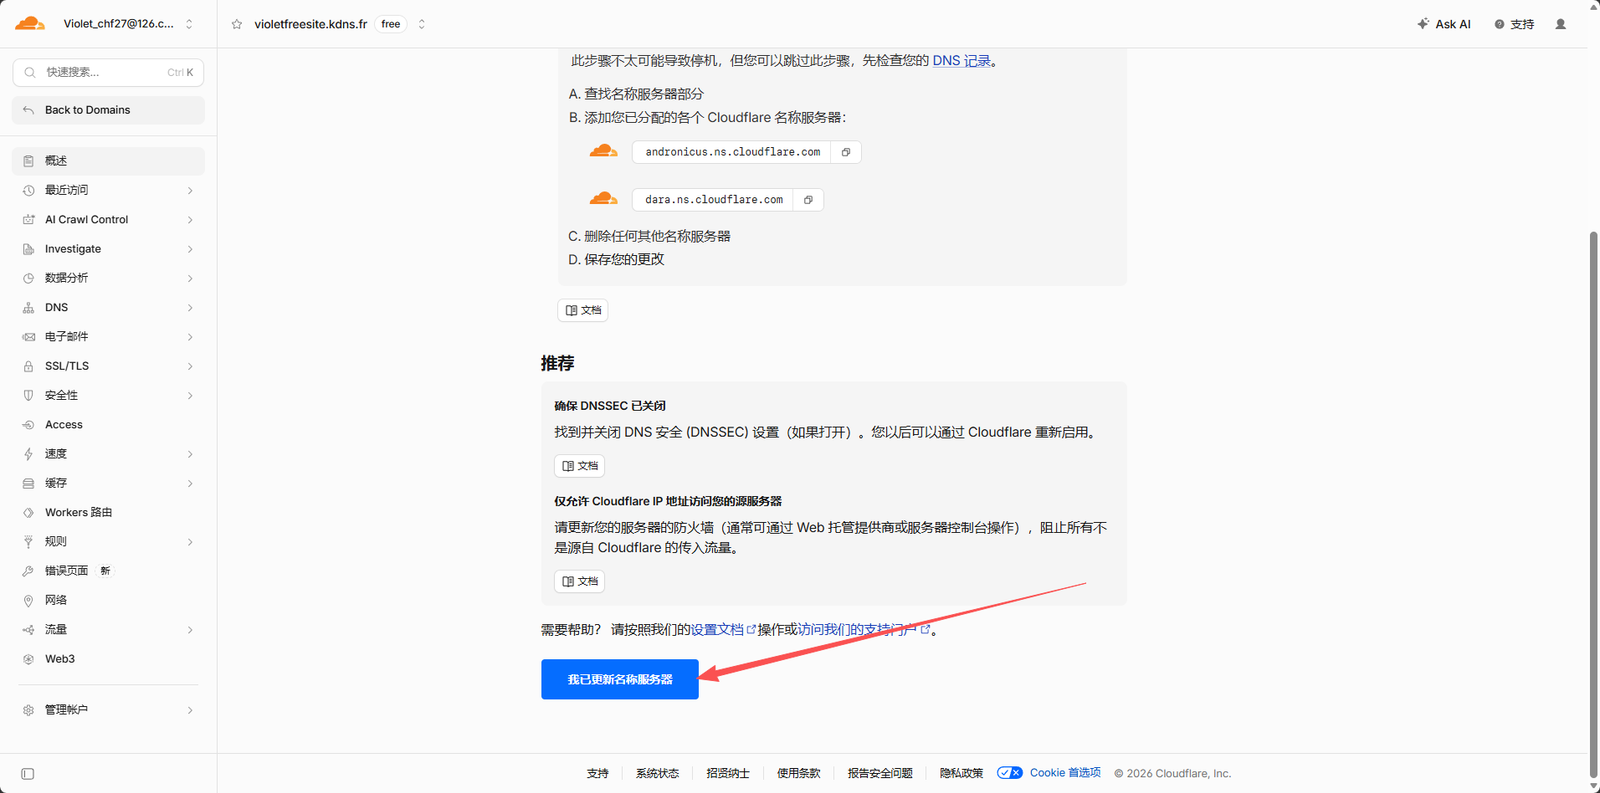This screenshot has height=793, width=1600.
Task: Open footer 招贤纳士 link
Action: click(728, 773)
